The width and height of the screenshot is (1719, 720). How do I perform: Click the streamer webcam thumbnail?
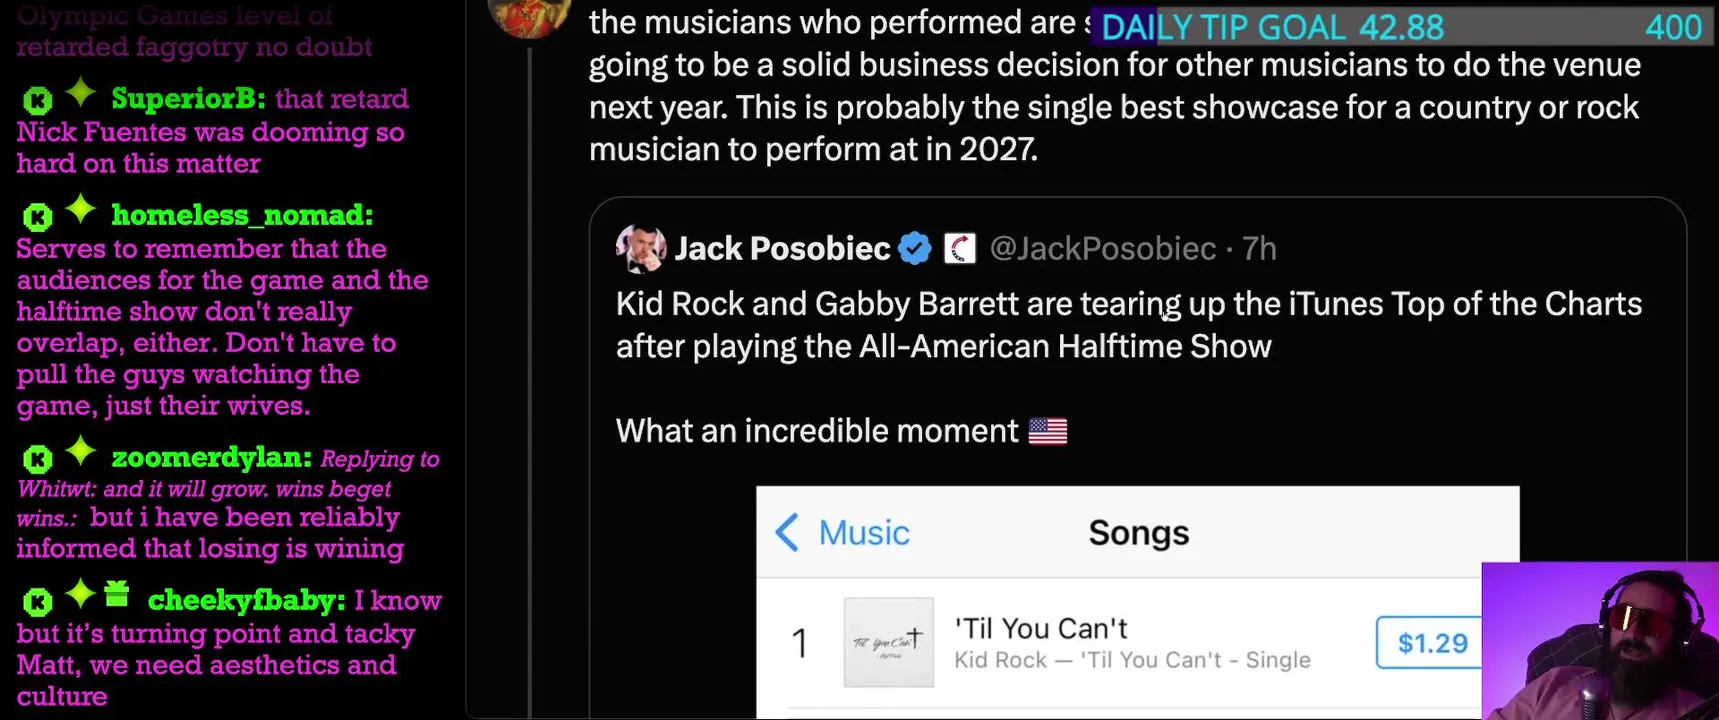(1599, 641)
